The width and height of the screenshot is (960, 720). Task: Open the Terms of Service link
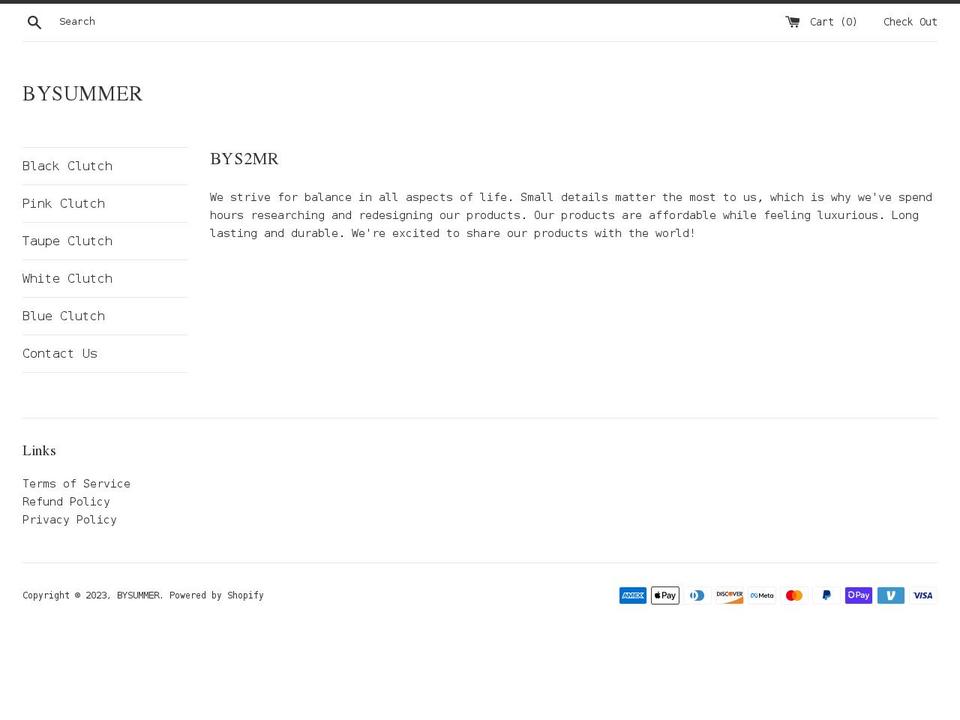click(77, 484)
